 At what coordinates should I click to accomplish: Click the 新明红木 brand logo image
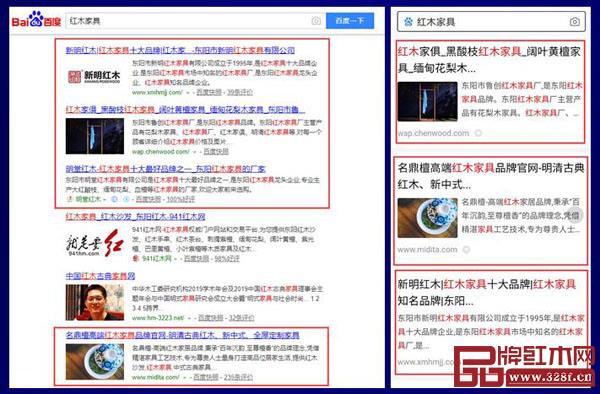coord(94,77)
